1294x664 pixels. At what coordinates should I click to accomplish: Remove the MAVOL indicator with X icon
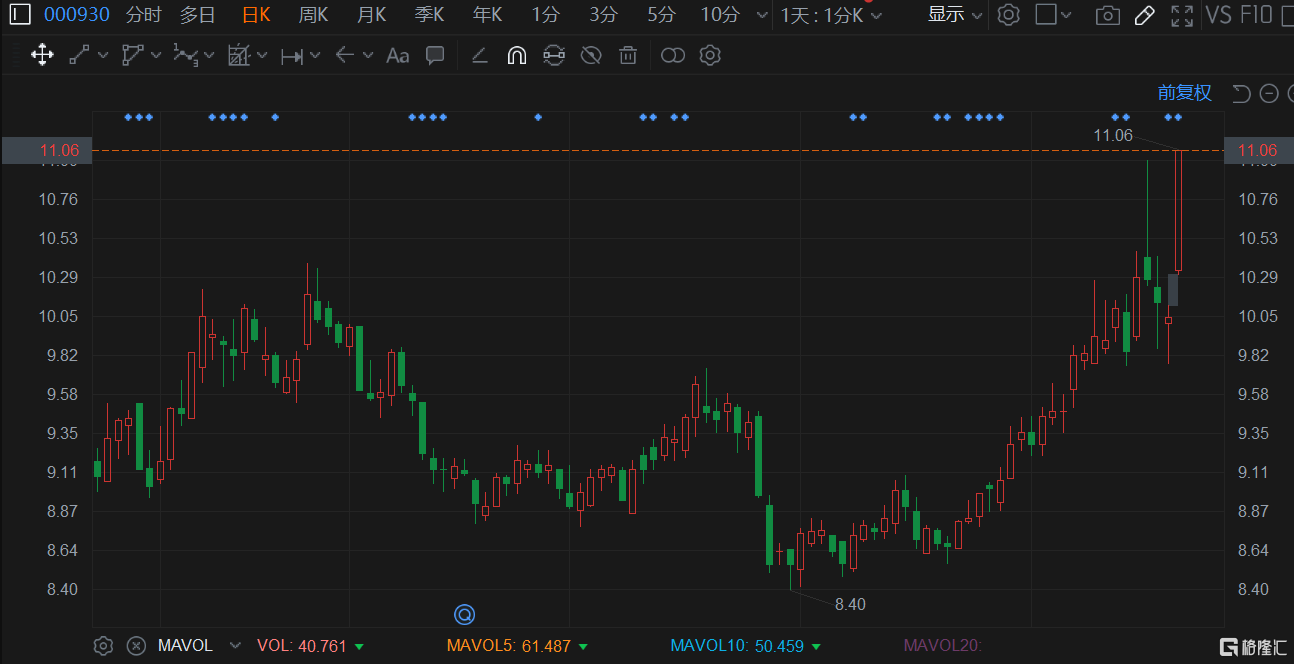point(136,646)
